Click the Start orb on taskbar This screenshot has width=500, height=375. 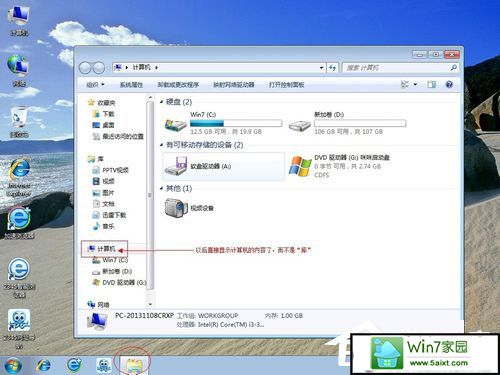click(13, 366)
